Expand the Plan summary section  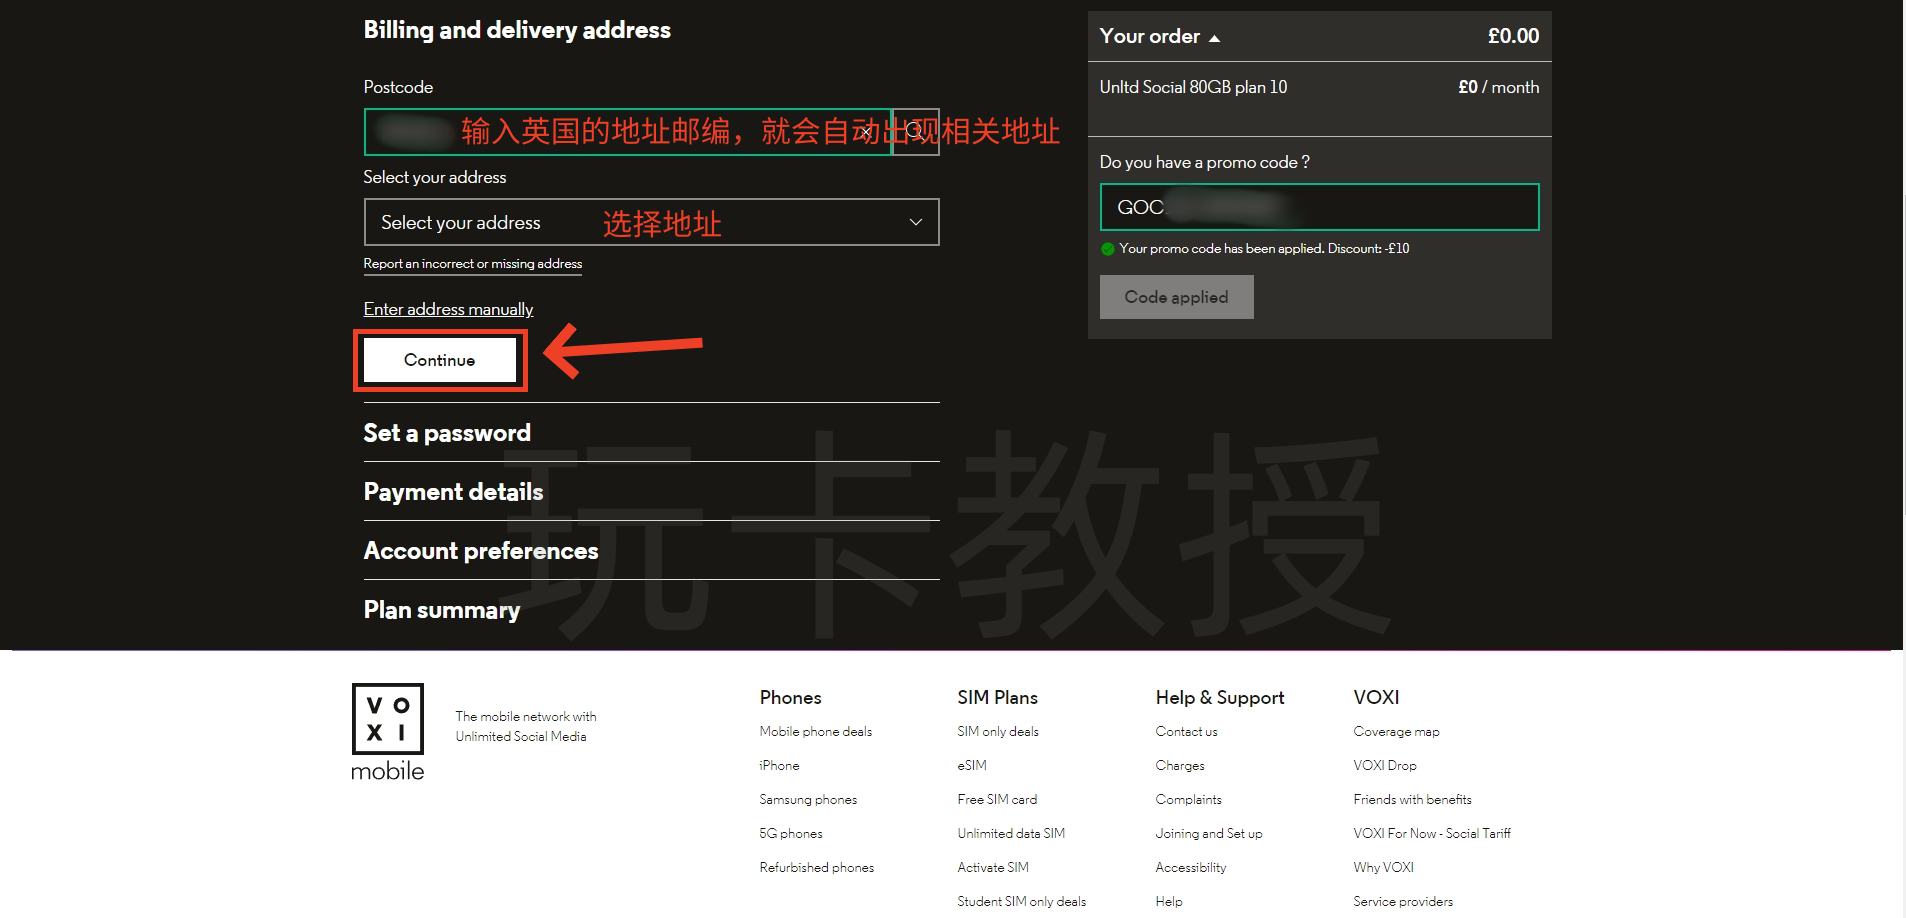click(441, 610)
